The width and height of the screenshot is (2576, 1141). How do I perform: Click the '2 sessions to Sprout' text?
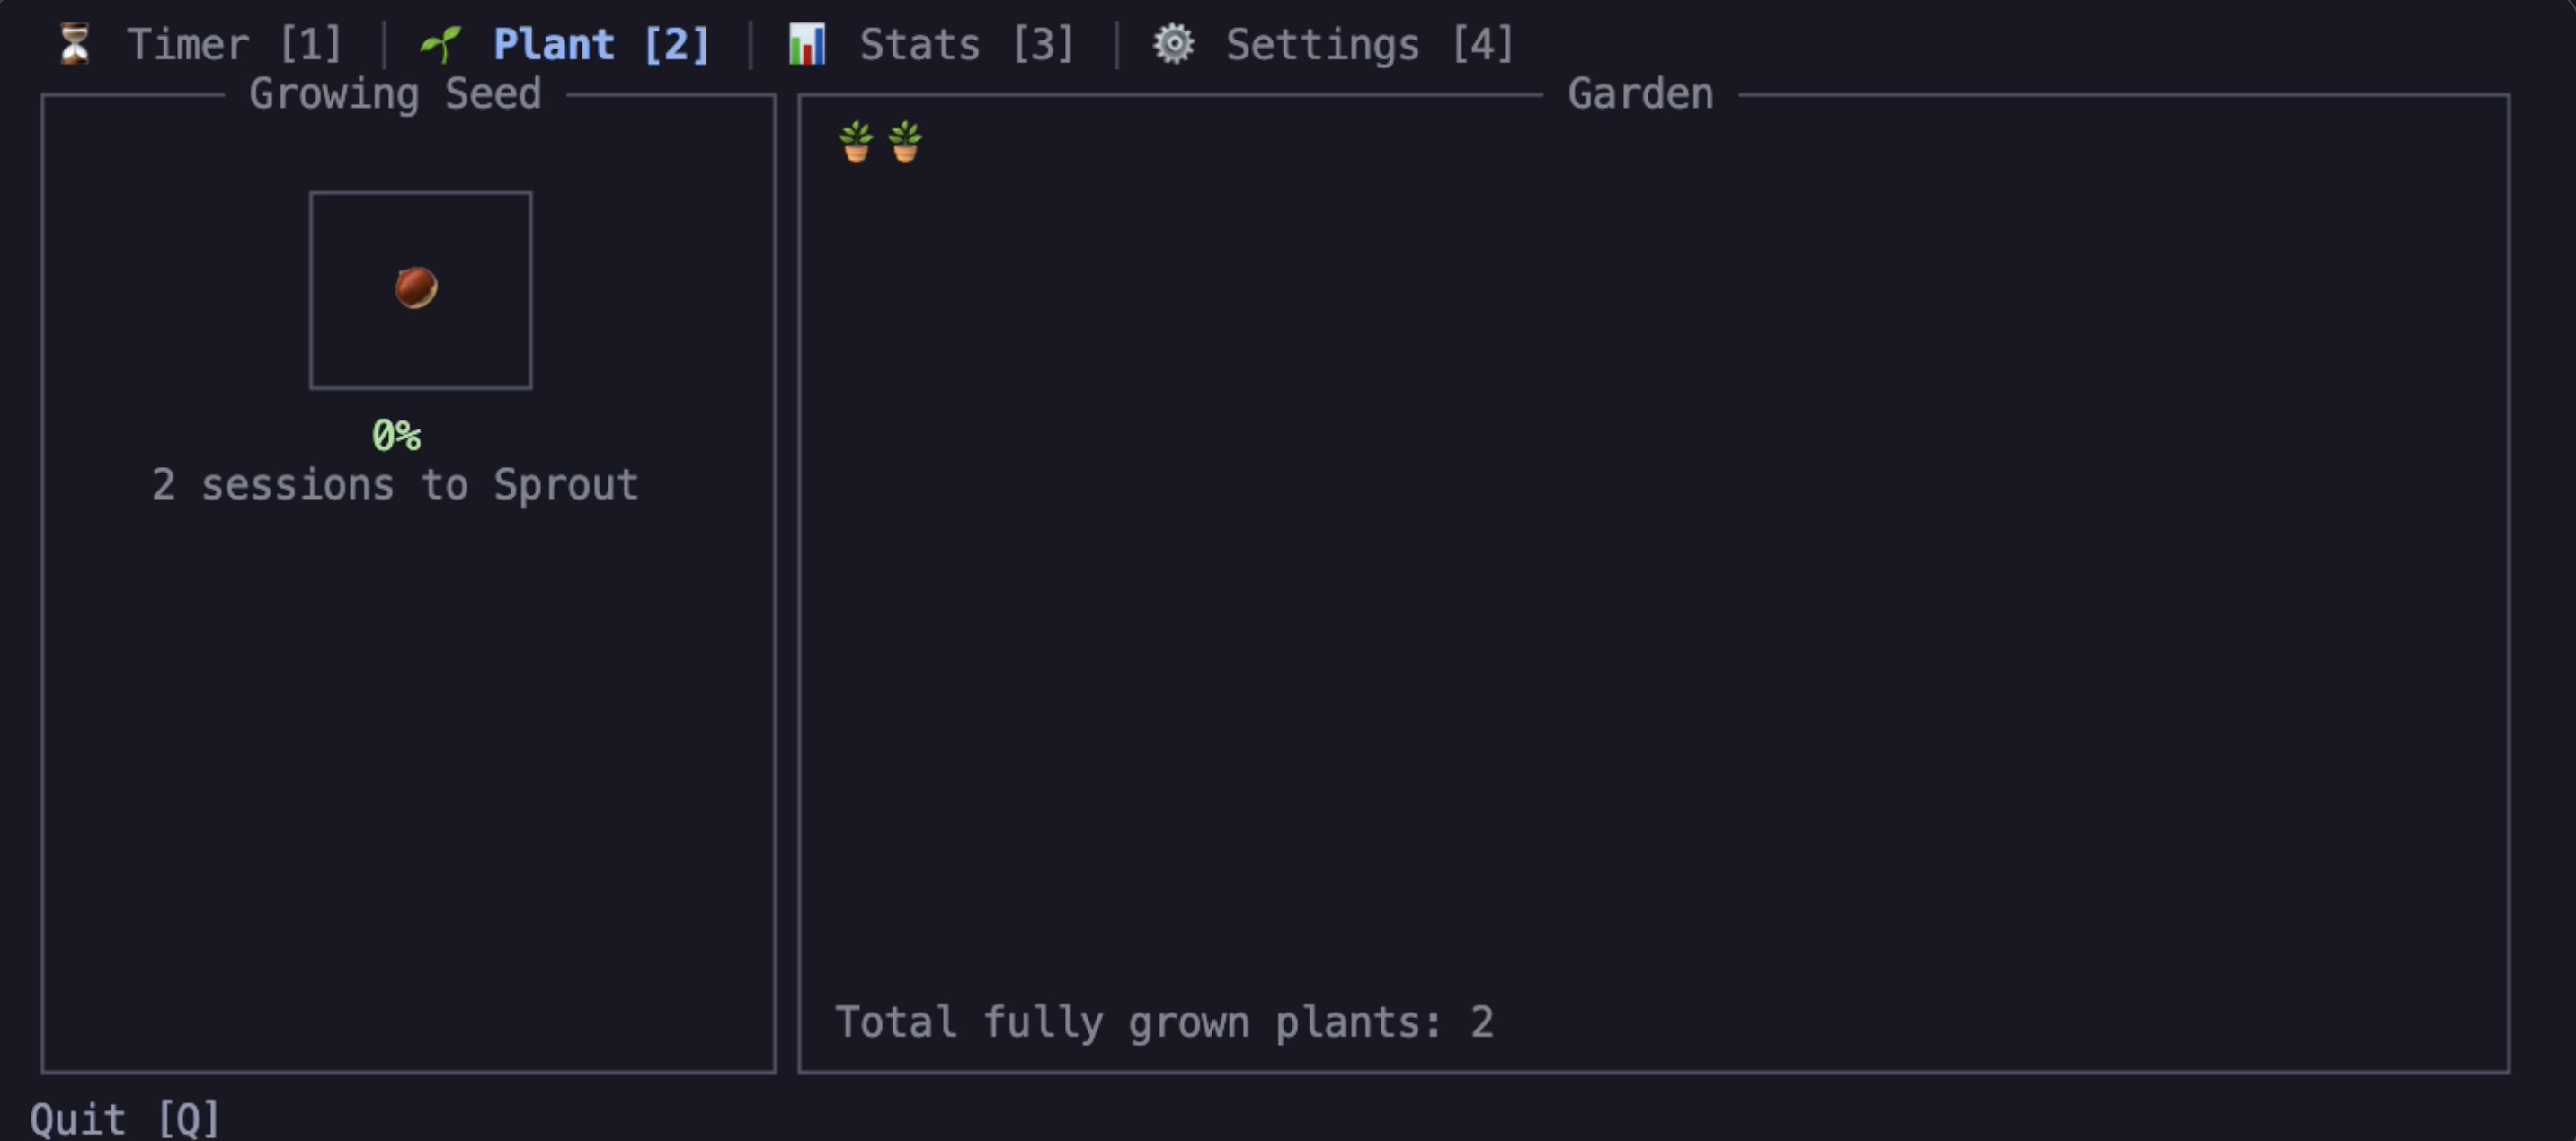[x=395, y=485]
